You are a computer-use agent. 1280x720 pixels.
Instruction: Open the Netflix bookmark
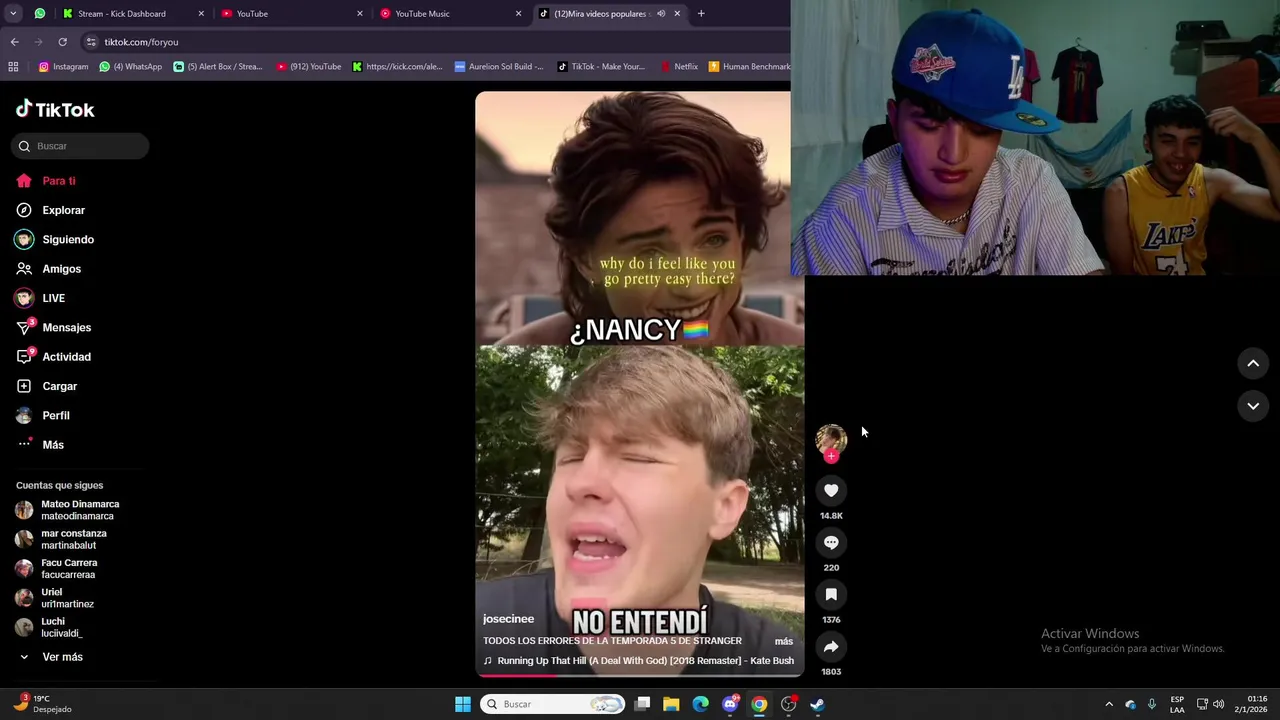click(x=679, y=67)
